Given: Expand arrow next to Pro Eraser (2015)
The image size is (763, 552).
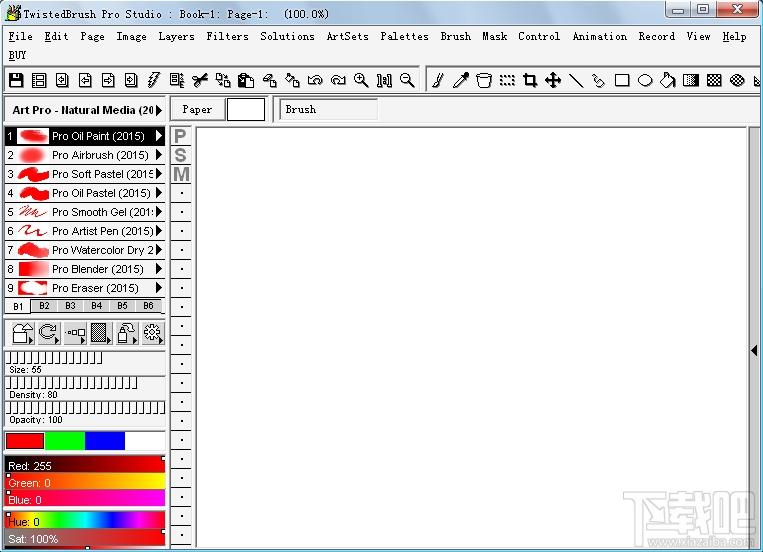Looking at the screenshot, I should 159,288.
